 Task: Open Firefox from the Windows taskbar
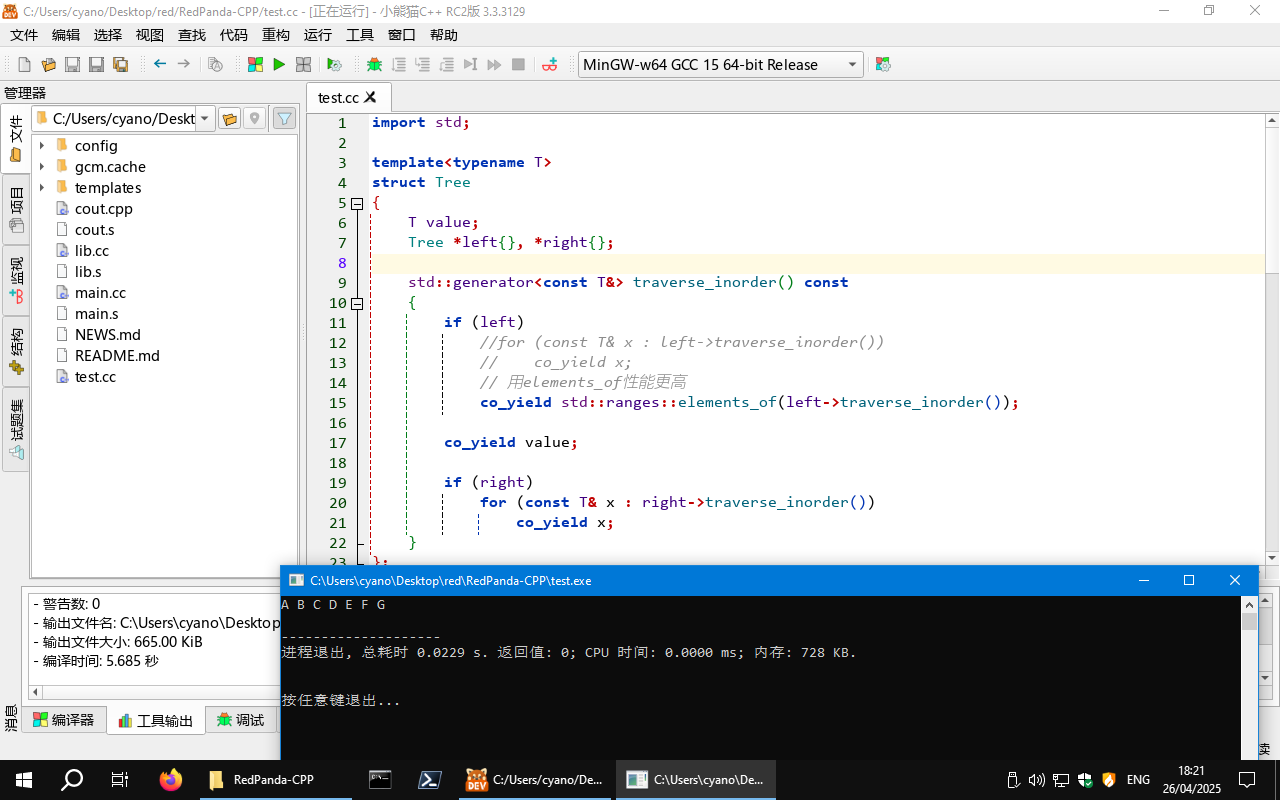tap(171, 780)
